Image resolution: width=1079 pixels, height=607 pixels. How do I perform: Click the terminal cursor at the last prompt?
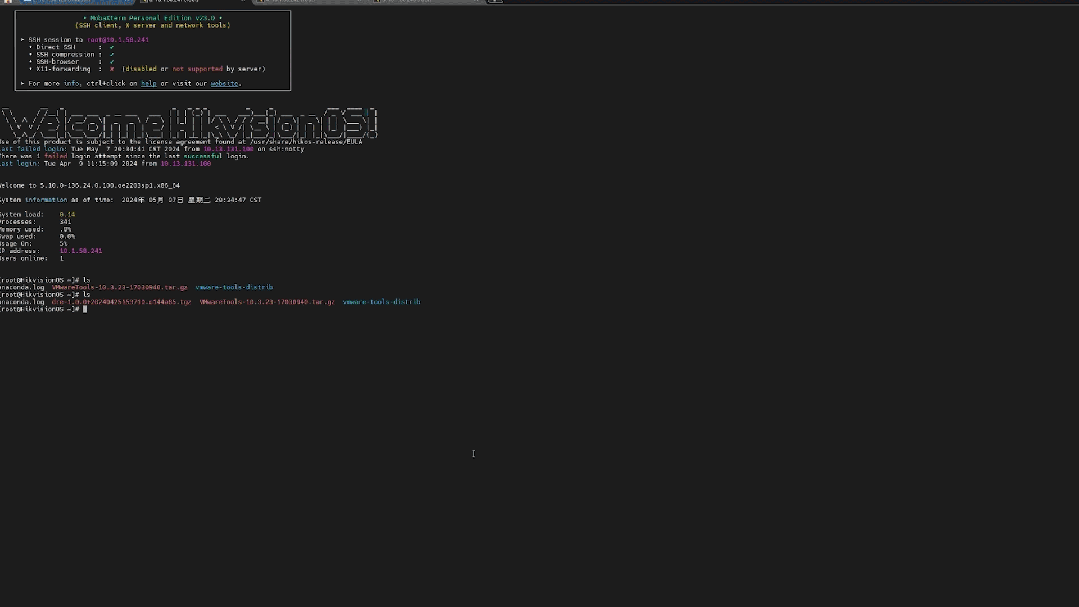(x=85, y=309)
